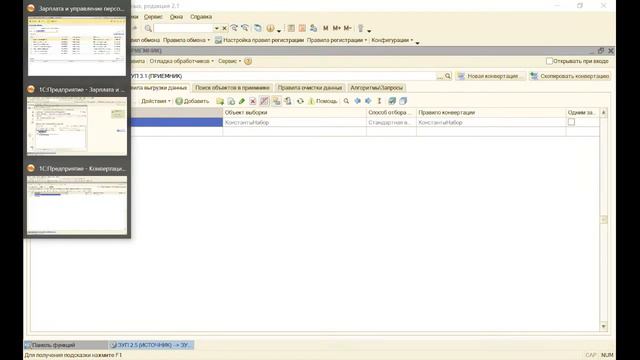Screen dimensions: 640x360
Task: Toggle the hierarchy view icon
Action: (276, 101)
